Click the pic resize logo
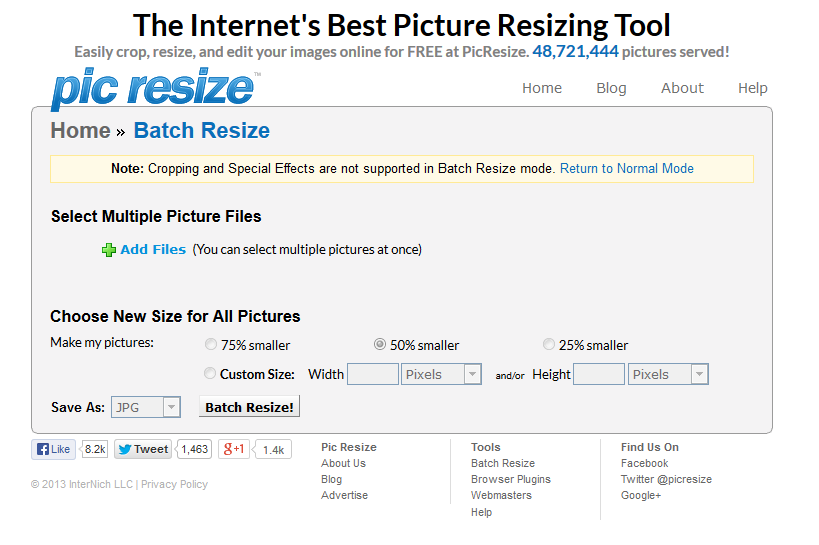This screenshot has height=545, width=819. click(154, 88)
